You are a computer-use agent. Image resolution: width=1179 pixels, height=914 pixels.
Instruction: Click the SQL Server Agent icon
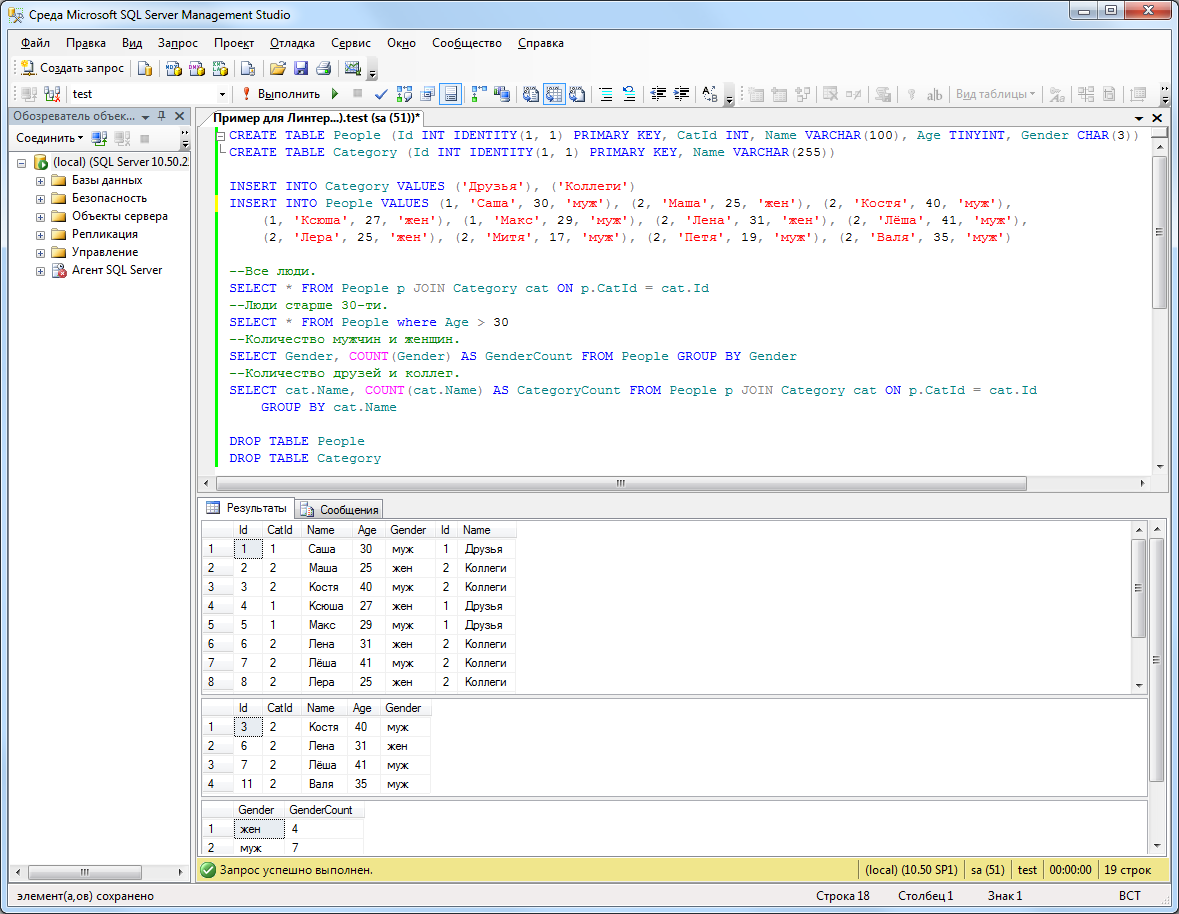pyautogui.click(x=59, y=271)
